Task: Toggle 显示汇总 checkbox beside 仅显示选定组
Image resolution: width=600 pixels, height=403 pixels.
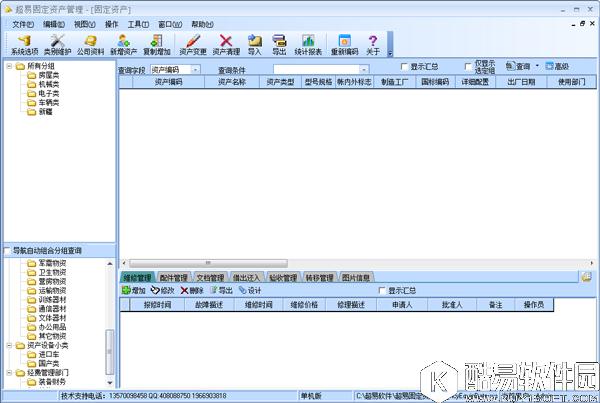Action: tap(404, 67)
